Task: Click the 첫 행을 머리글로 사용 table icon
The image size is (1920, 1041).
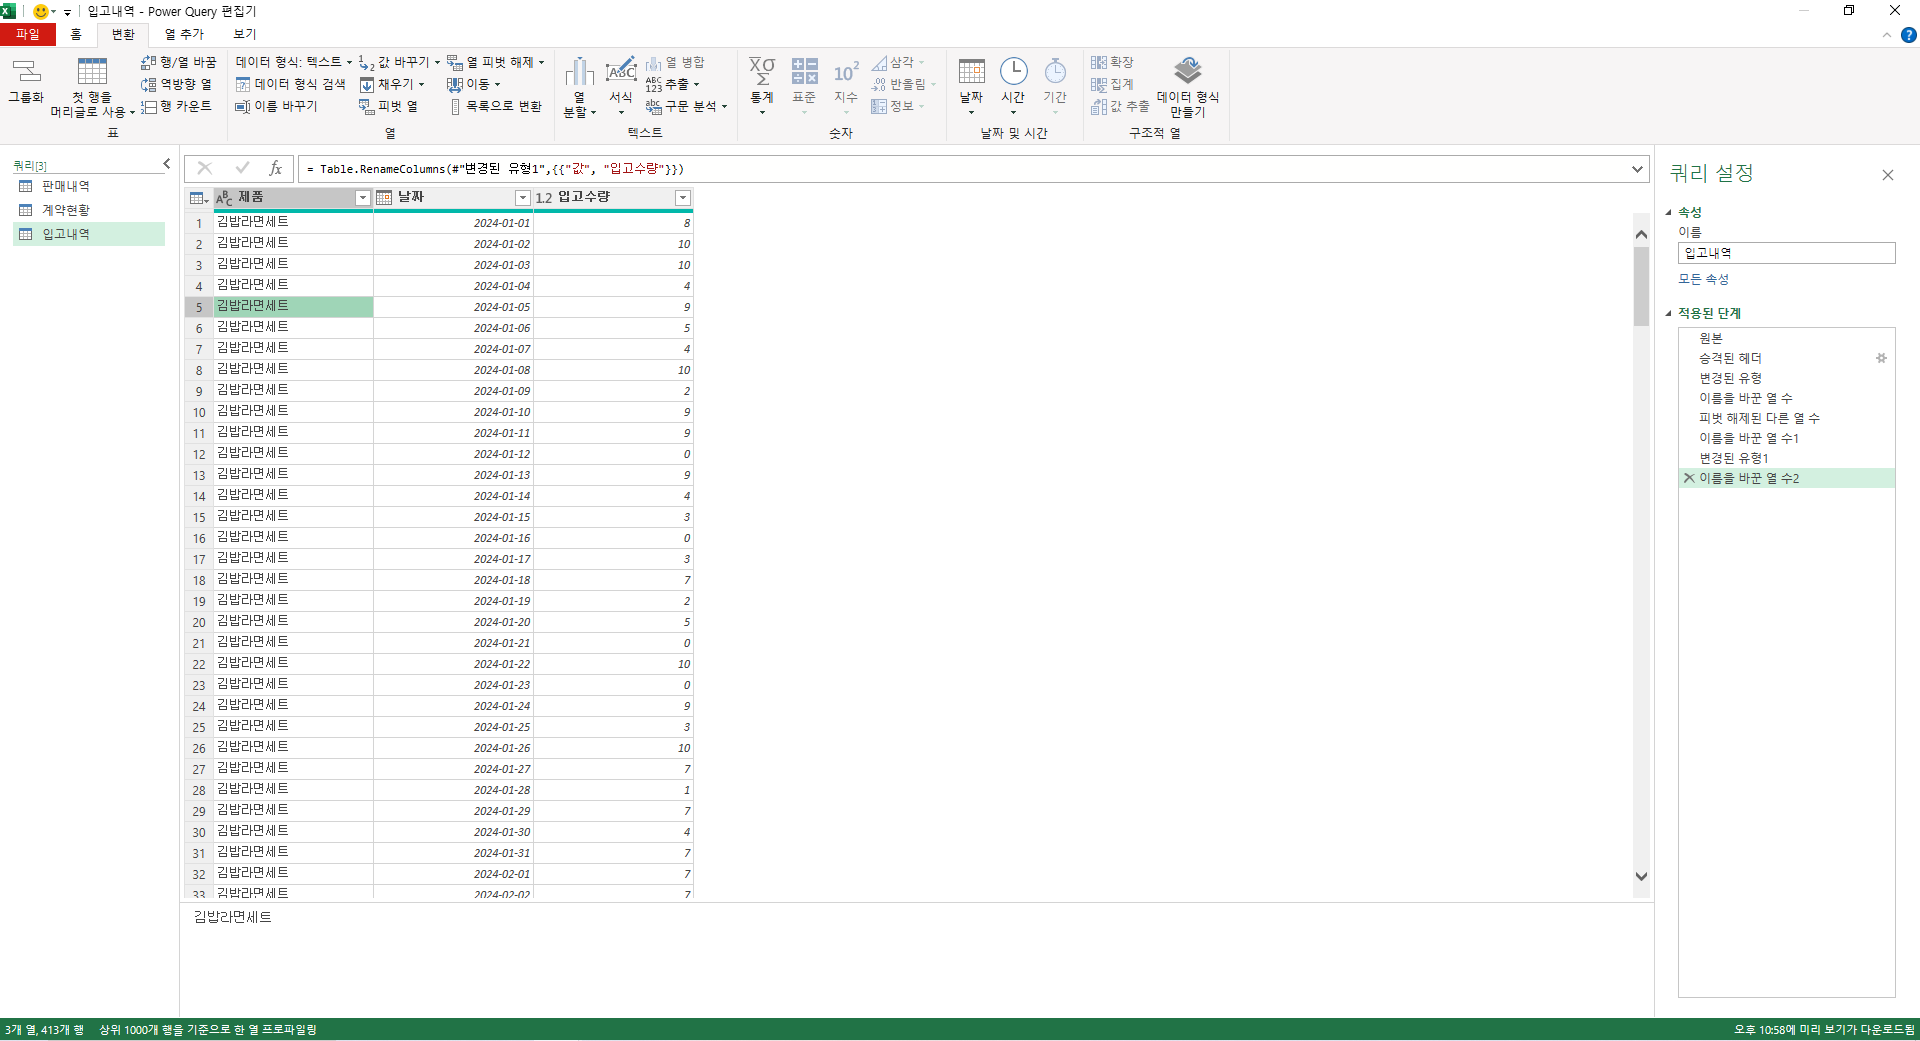Action: point(92,72)
